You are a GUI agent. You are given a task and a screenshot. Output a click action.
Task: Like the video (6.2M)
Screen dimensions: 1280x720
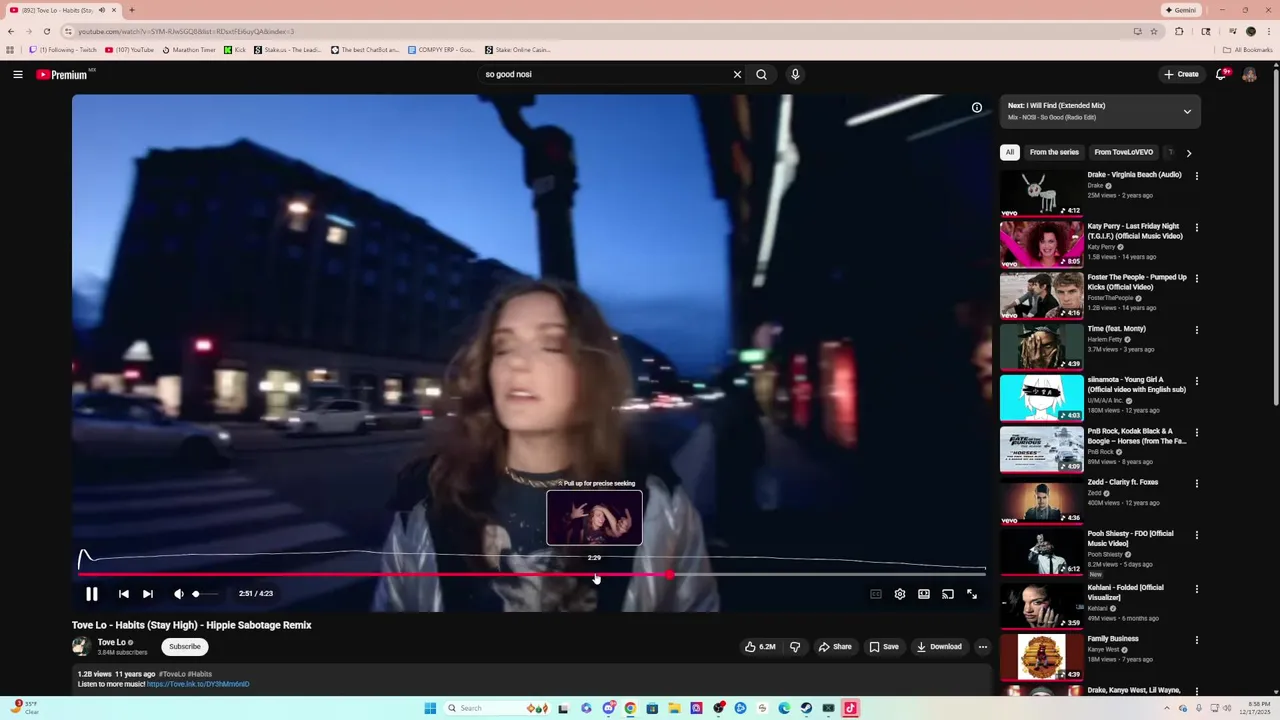(x=759, y=647)
